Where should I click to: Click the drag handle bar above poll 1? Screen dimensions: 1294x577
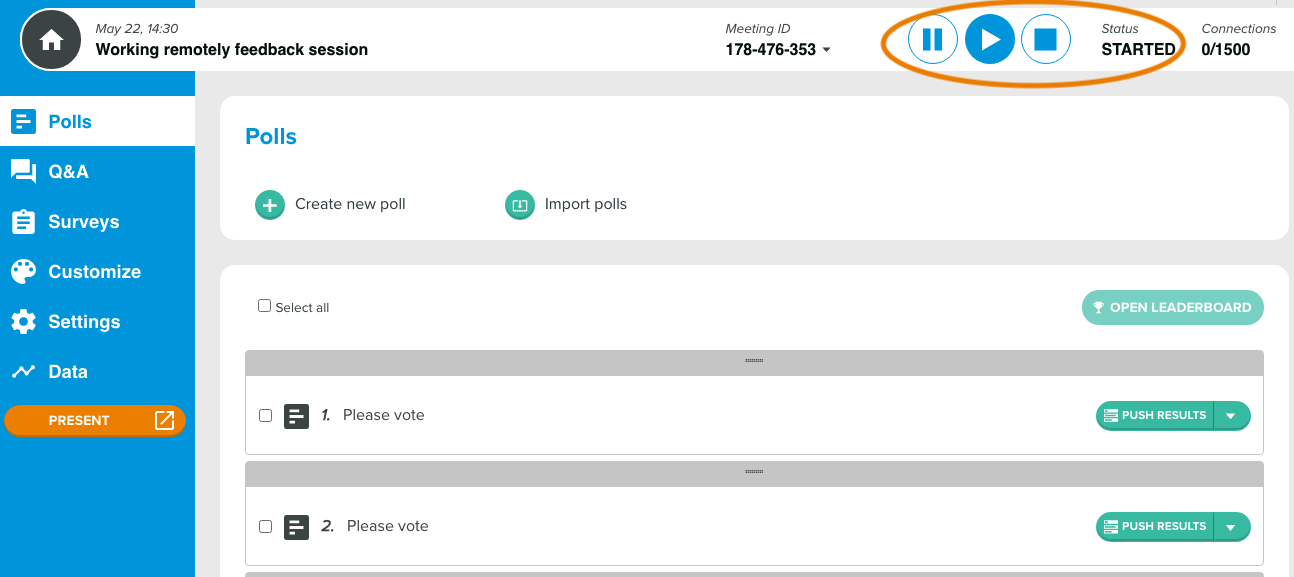pos(754,362)
